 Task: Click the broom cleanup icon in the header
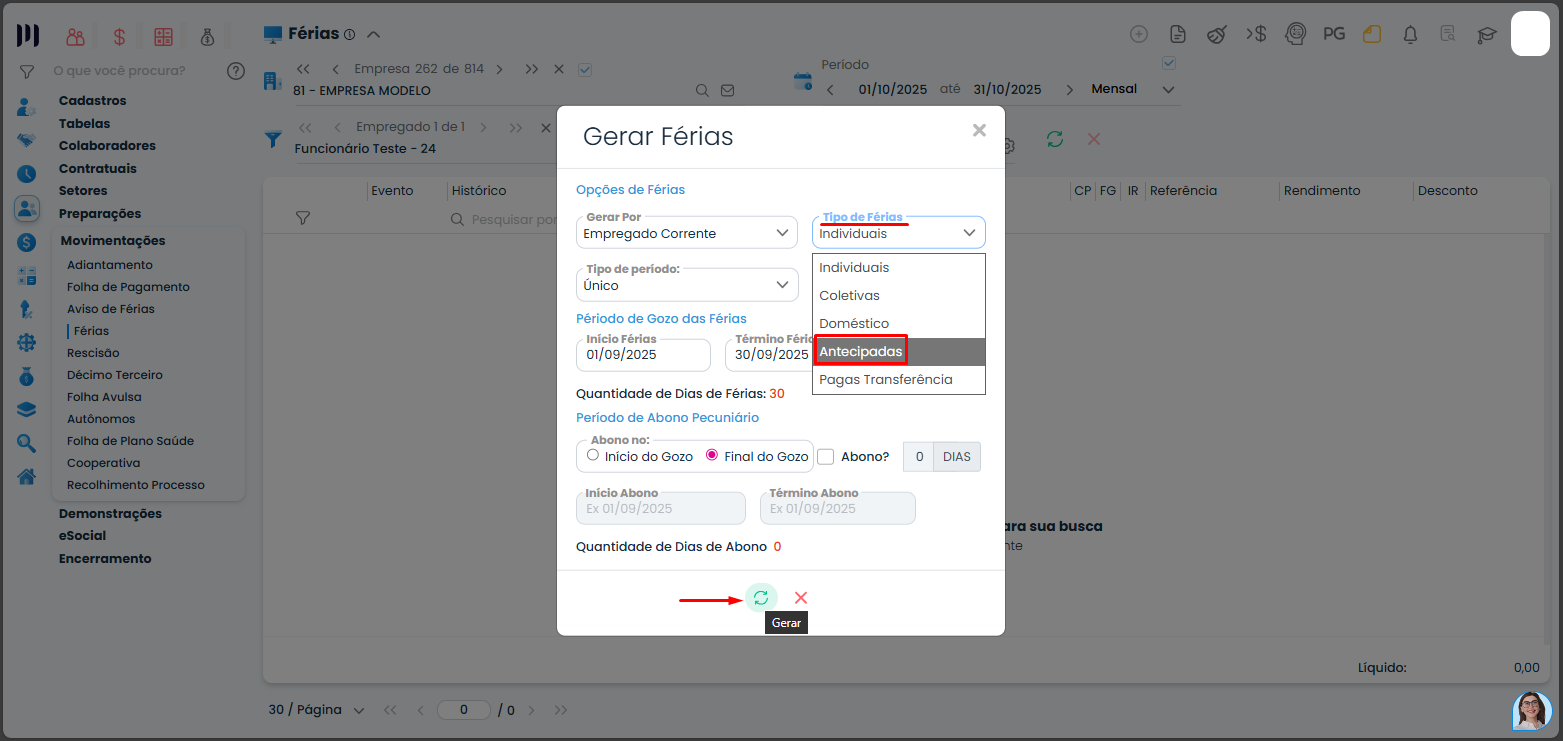tap(1217, 34)
